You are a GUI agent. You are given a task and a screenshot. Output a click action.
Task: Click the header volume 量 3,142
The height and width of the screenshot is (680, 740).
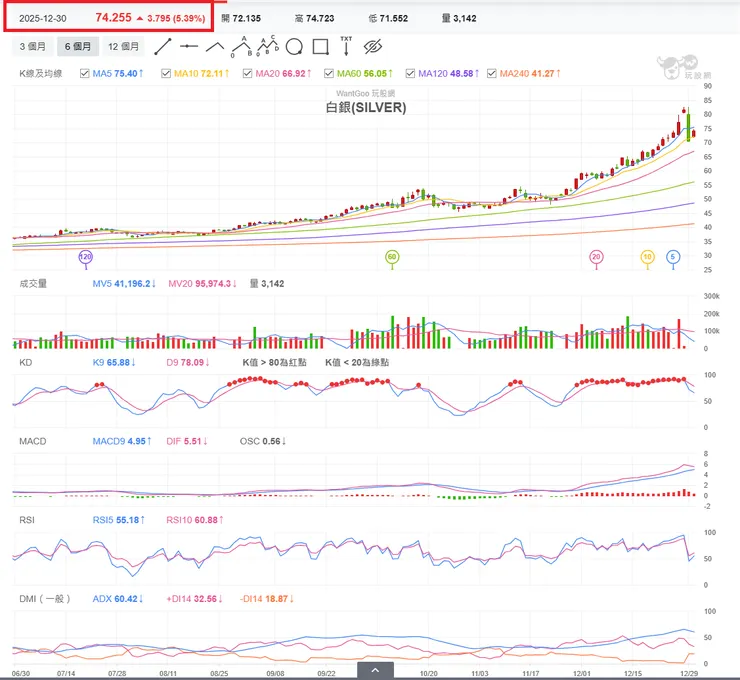tap(459, 18)
